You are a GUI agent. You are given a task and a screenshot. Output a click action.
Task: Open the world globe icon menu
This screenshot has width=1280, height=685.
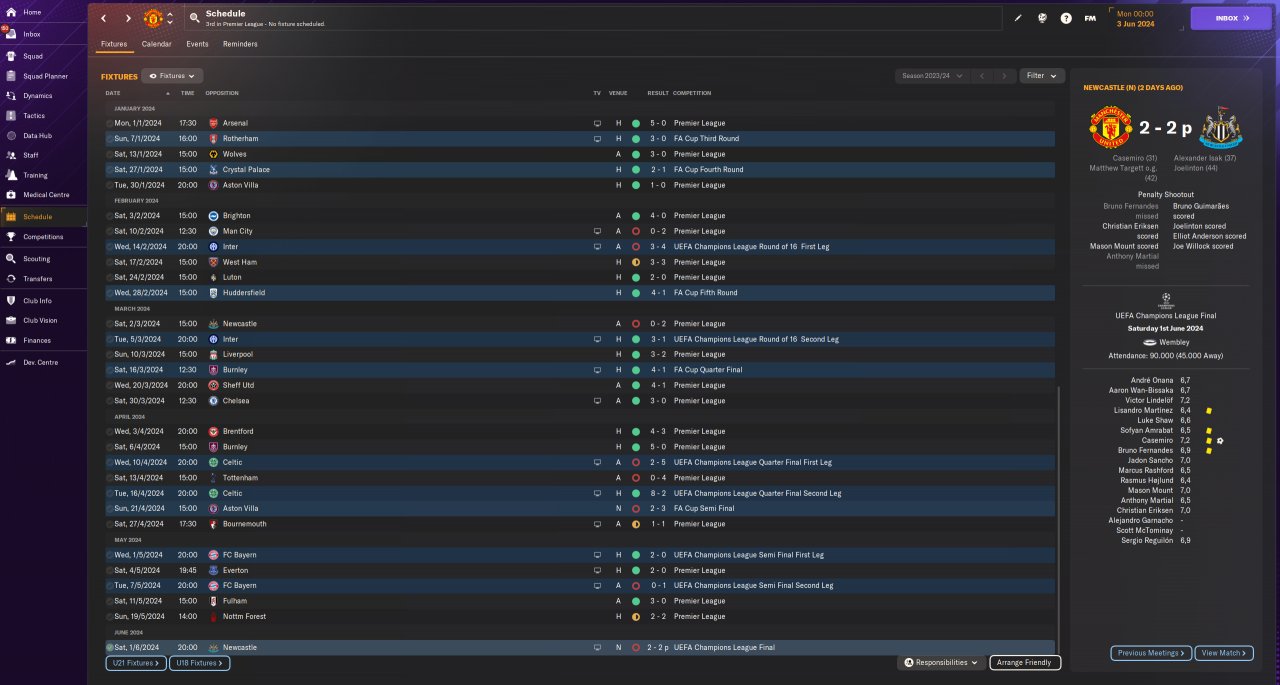pos(1042,18)
